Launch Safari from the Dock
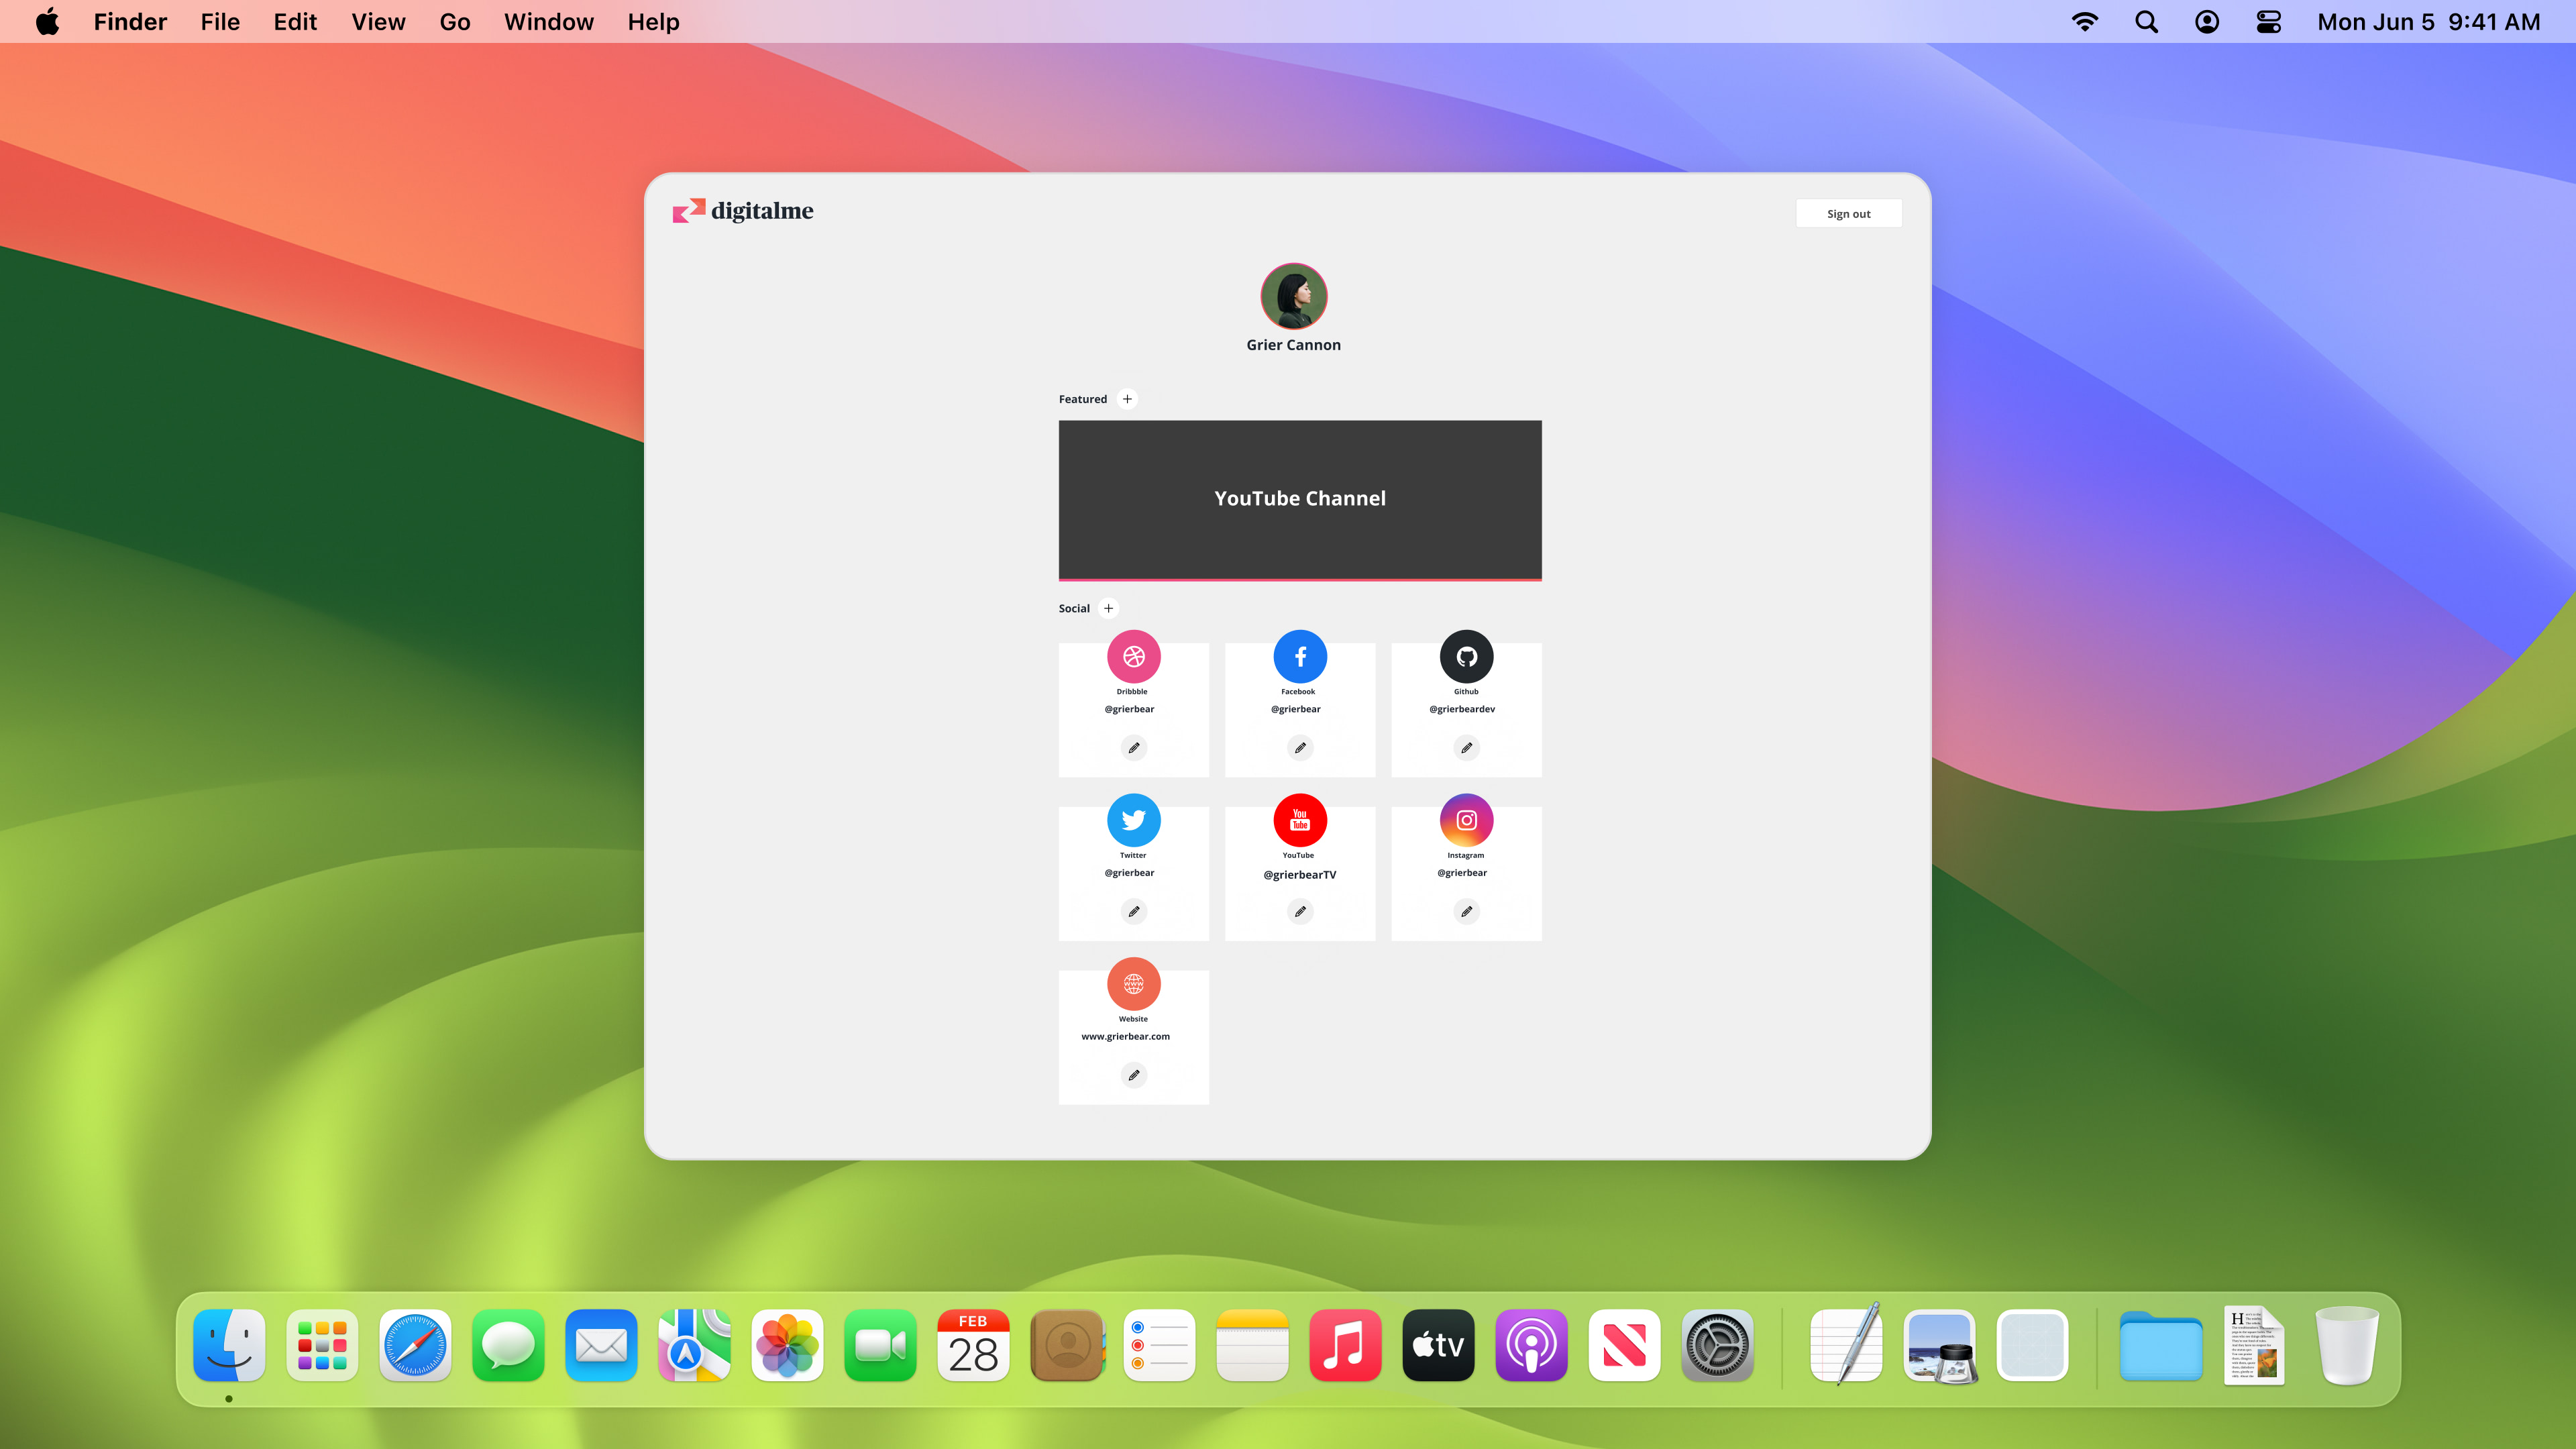2576x1449 pixels. (x=415, y=1345)
